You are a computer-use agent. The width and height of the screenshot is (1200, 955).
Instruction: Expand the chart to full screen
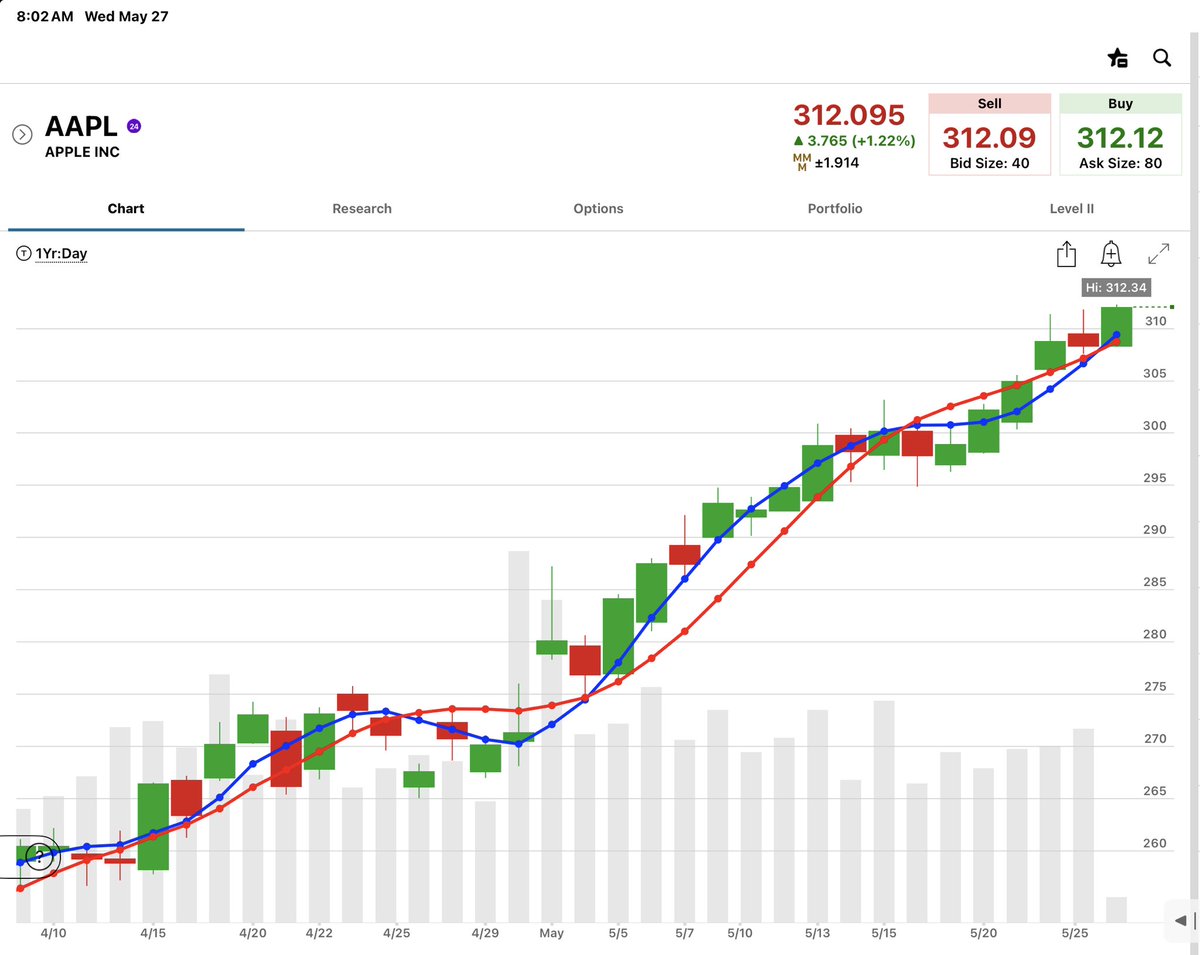tap(1159, 254)
